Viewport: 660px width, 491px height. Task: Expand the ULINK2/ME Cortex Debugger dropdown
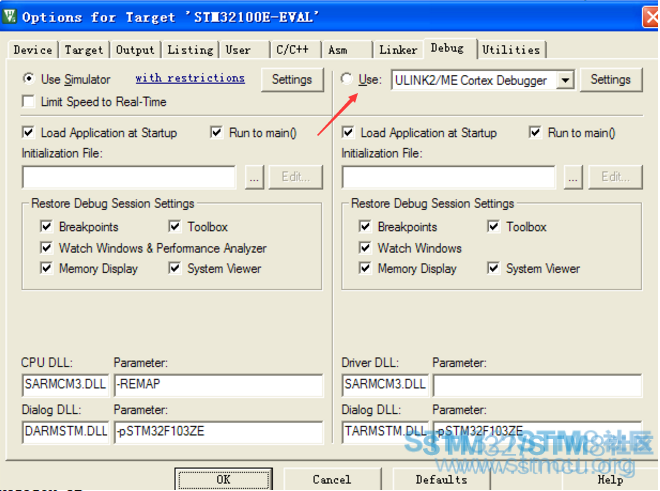[565, 80]
